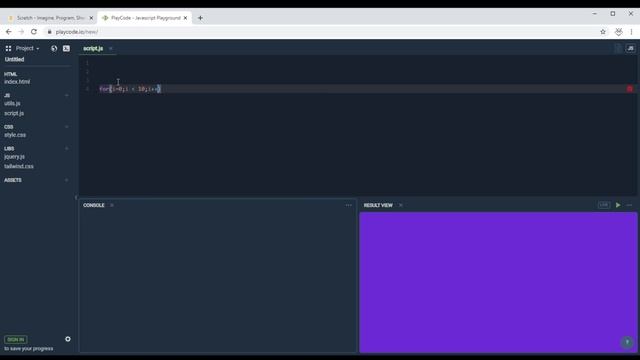Open the Project dropdown menu

pyautogui.click(x=27, y=48)
